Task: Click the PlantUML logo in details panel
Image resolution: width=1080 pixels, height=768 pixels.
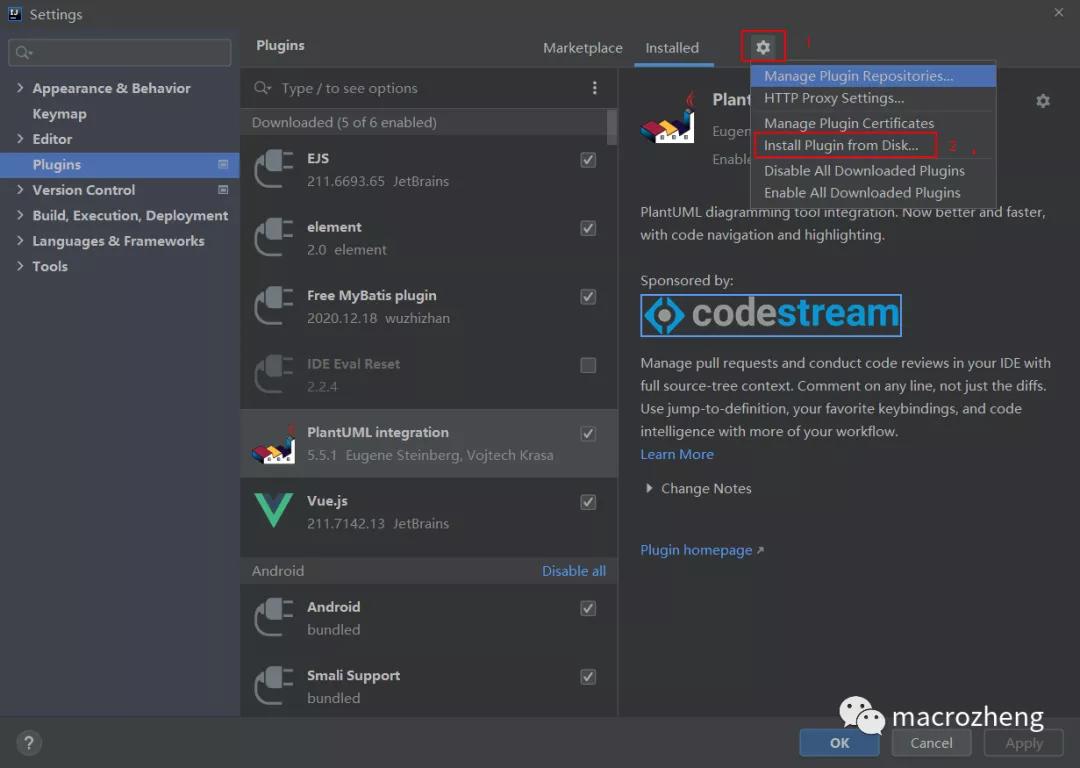Action: click(x=668, y=119)
